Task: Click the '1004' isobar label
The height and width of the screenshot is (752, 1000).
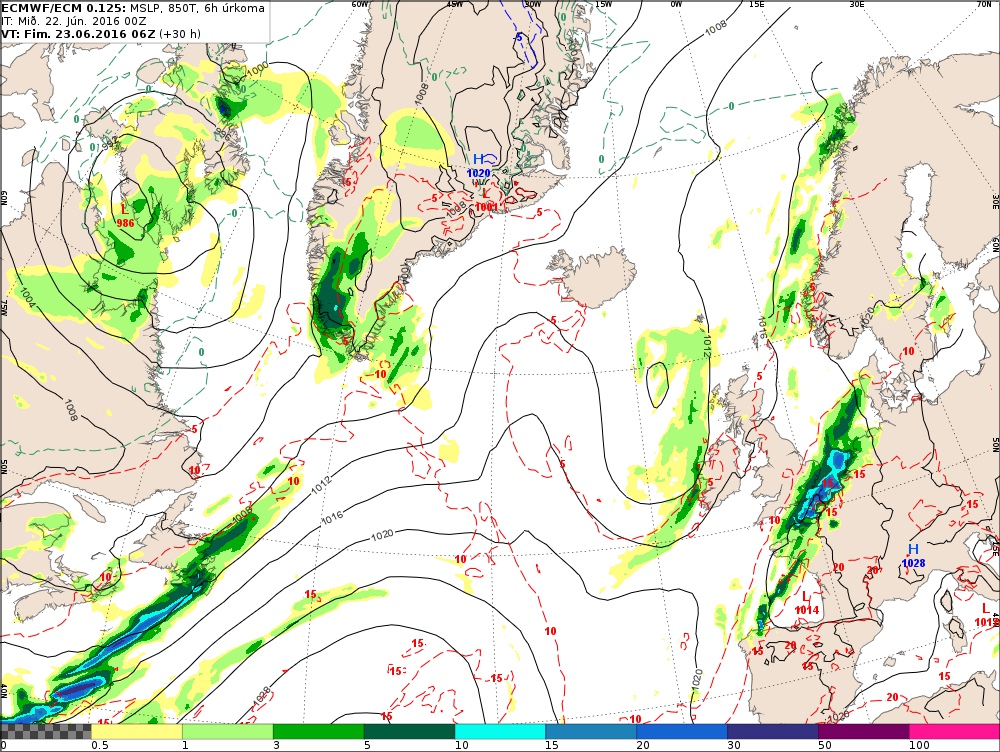Action: [28, 297]
